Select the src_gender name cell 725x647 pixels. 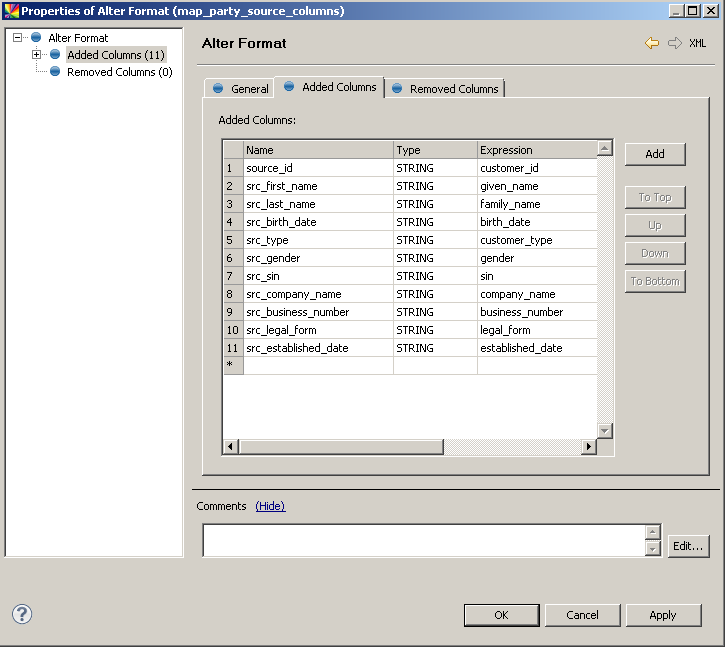[x=318, y=258]
